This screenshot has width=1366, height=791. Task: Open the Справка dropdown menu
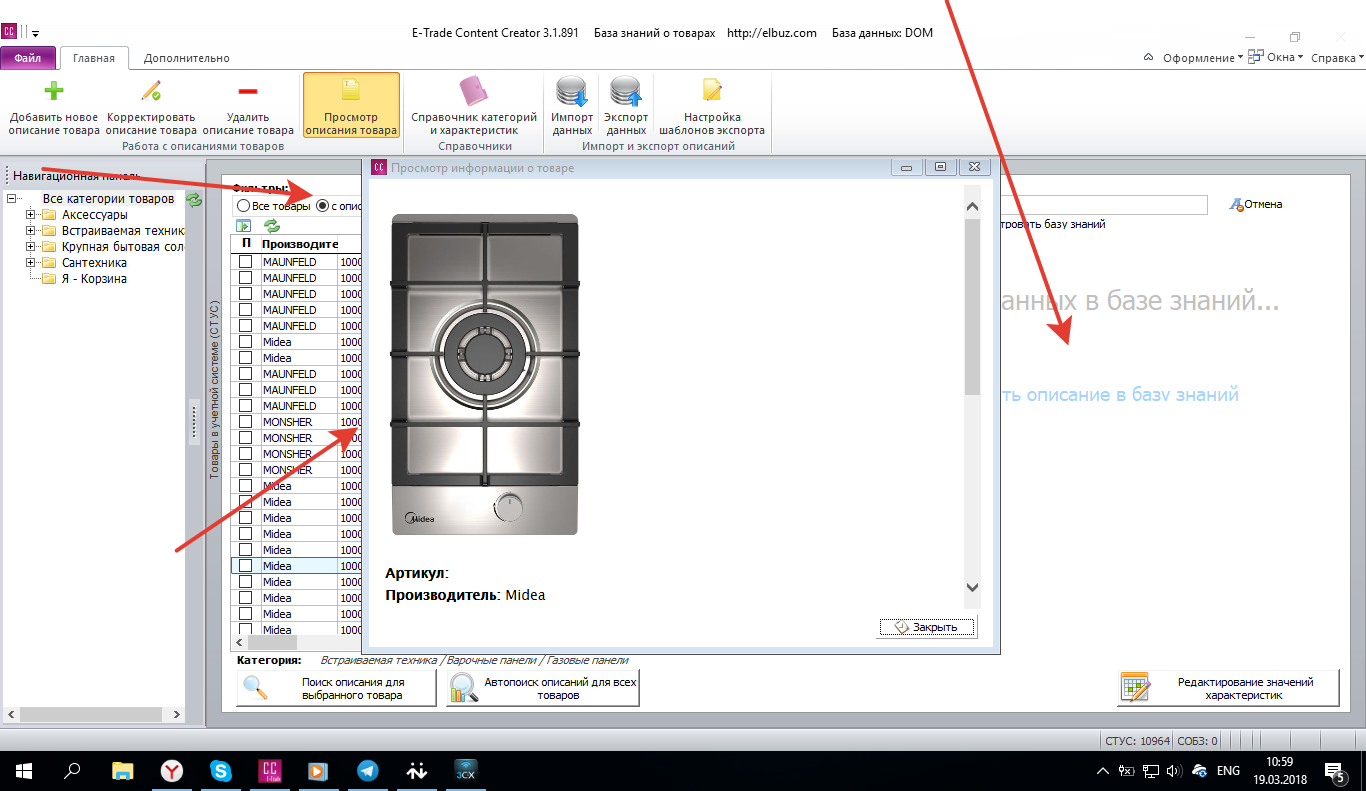[1337, 58]
